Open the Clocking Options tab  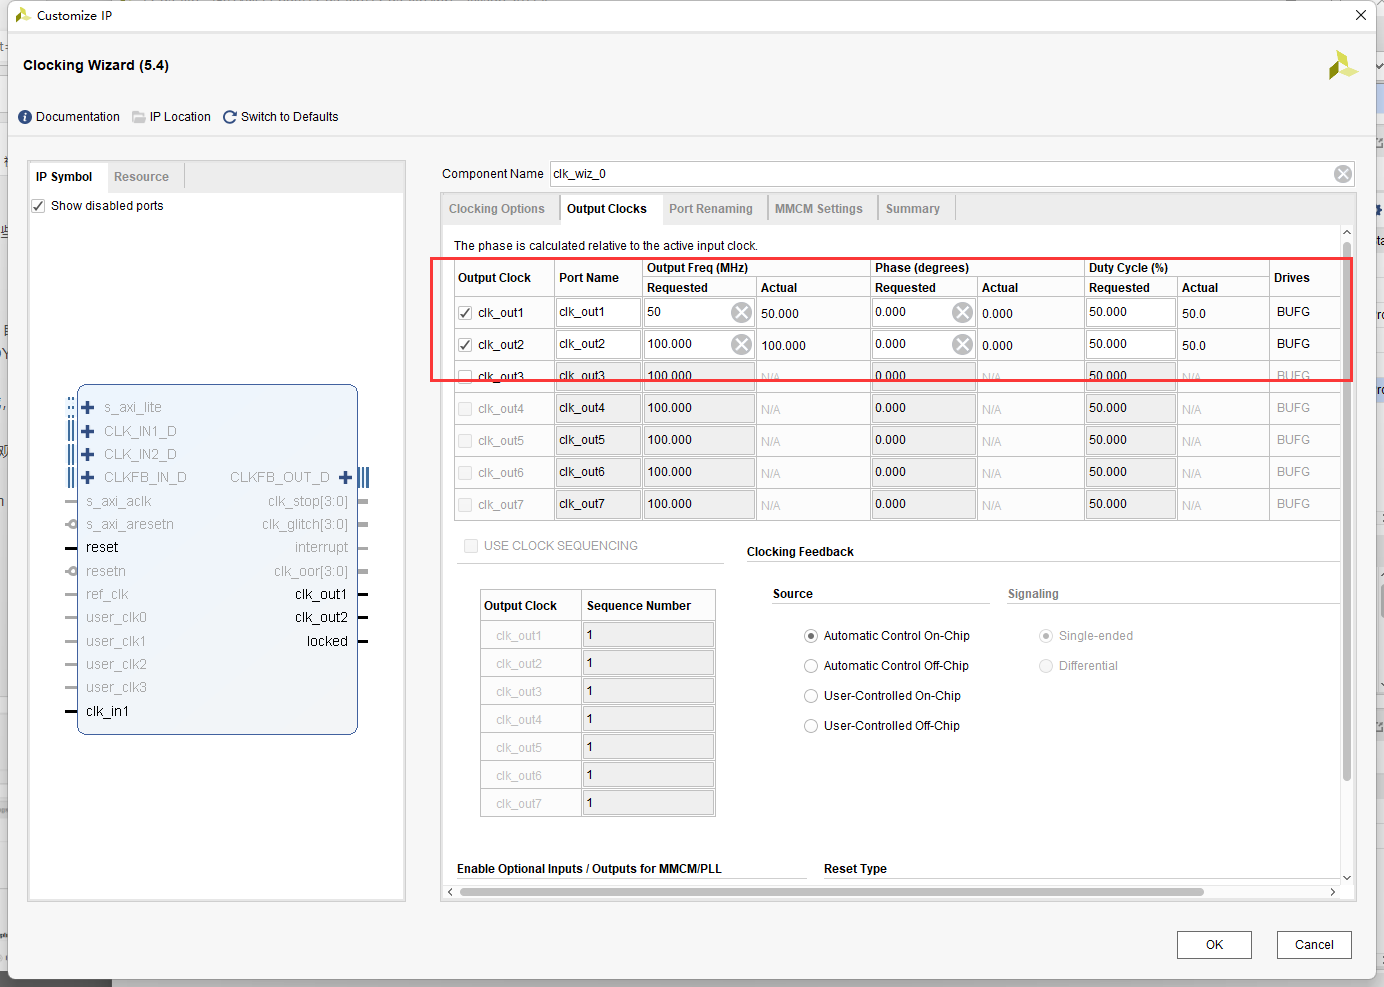[x=497, y=208]
